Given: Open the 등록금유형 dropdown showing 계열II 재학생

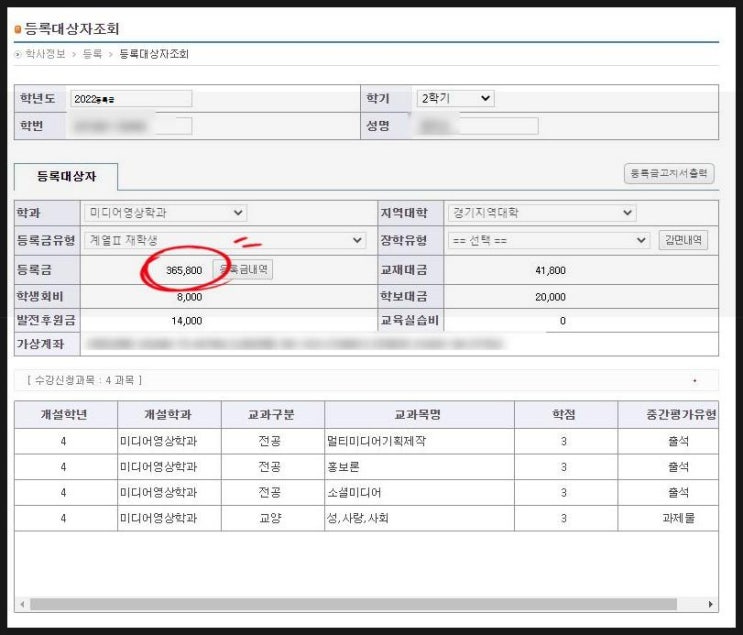Looking at the screenshot, I should click(x=225, y=240).
